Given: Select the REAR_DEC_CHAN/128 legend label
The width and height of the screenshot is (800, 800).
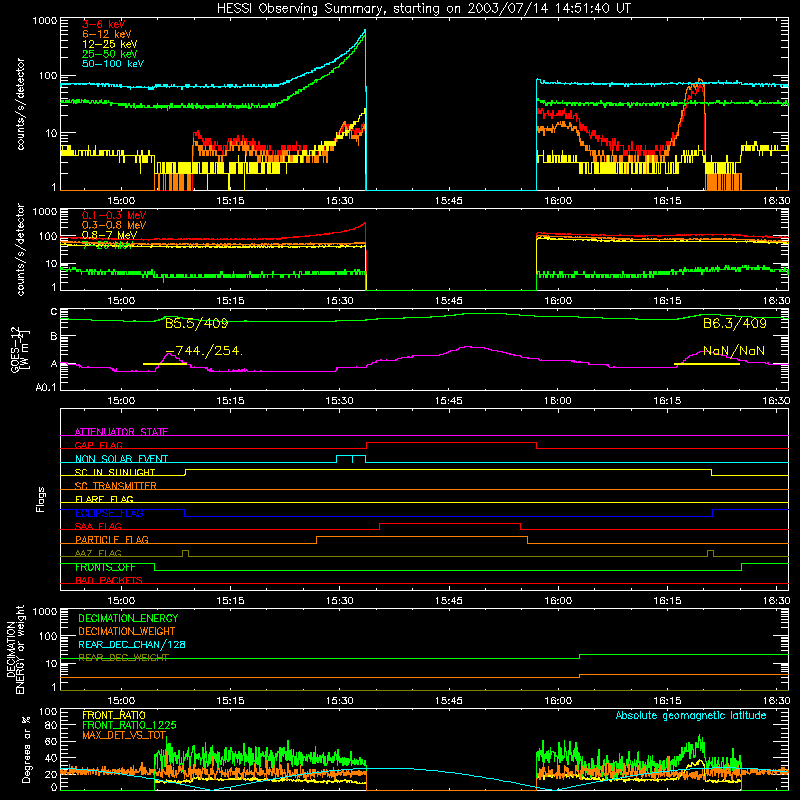Looking at the screenshot, I should [x=132, y=644].
